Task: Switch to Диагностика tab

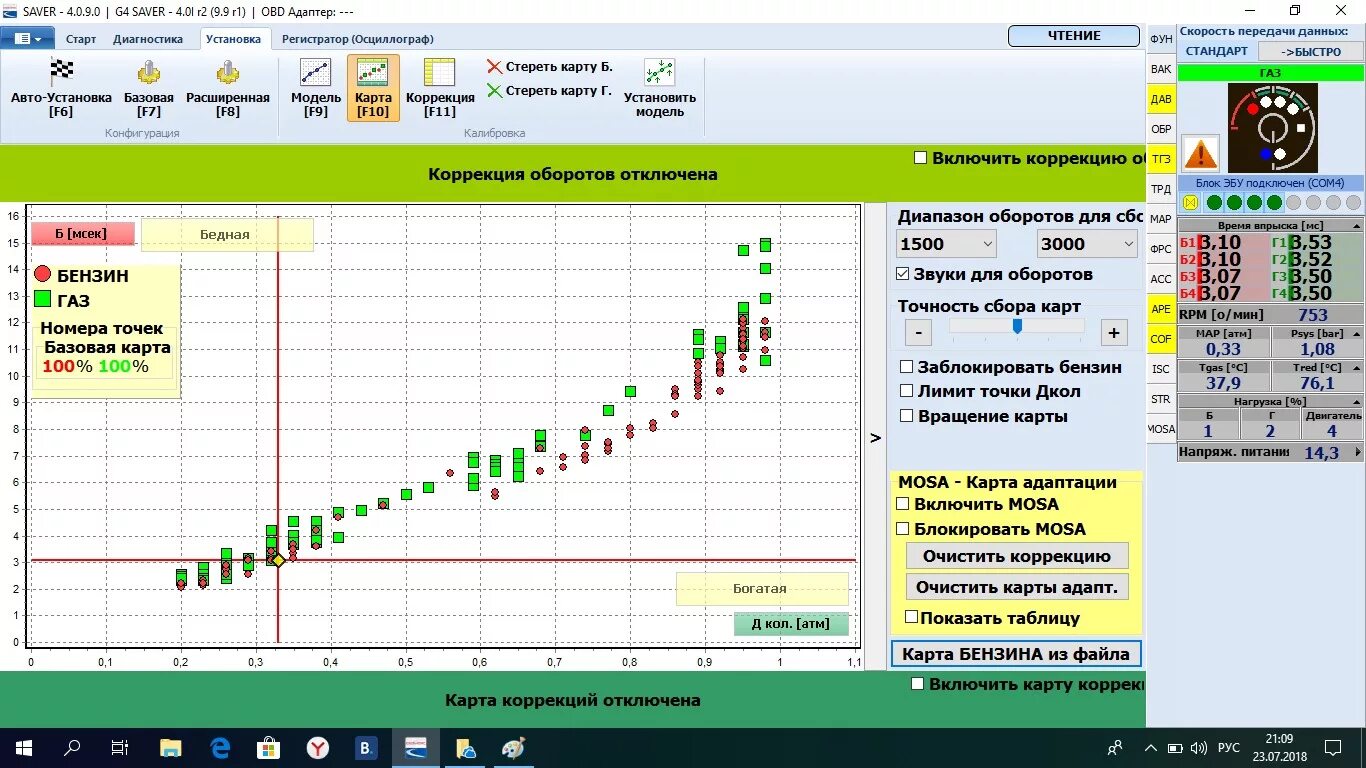Action: pos(148,39)
